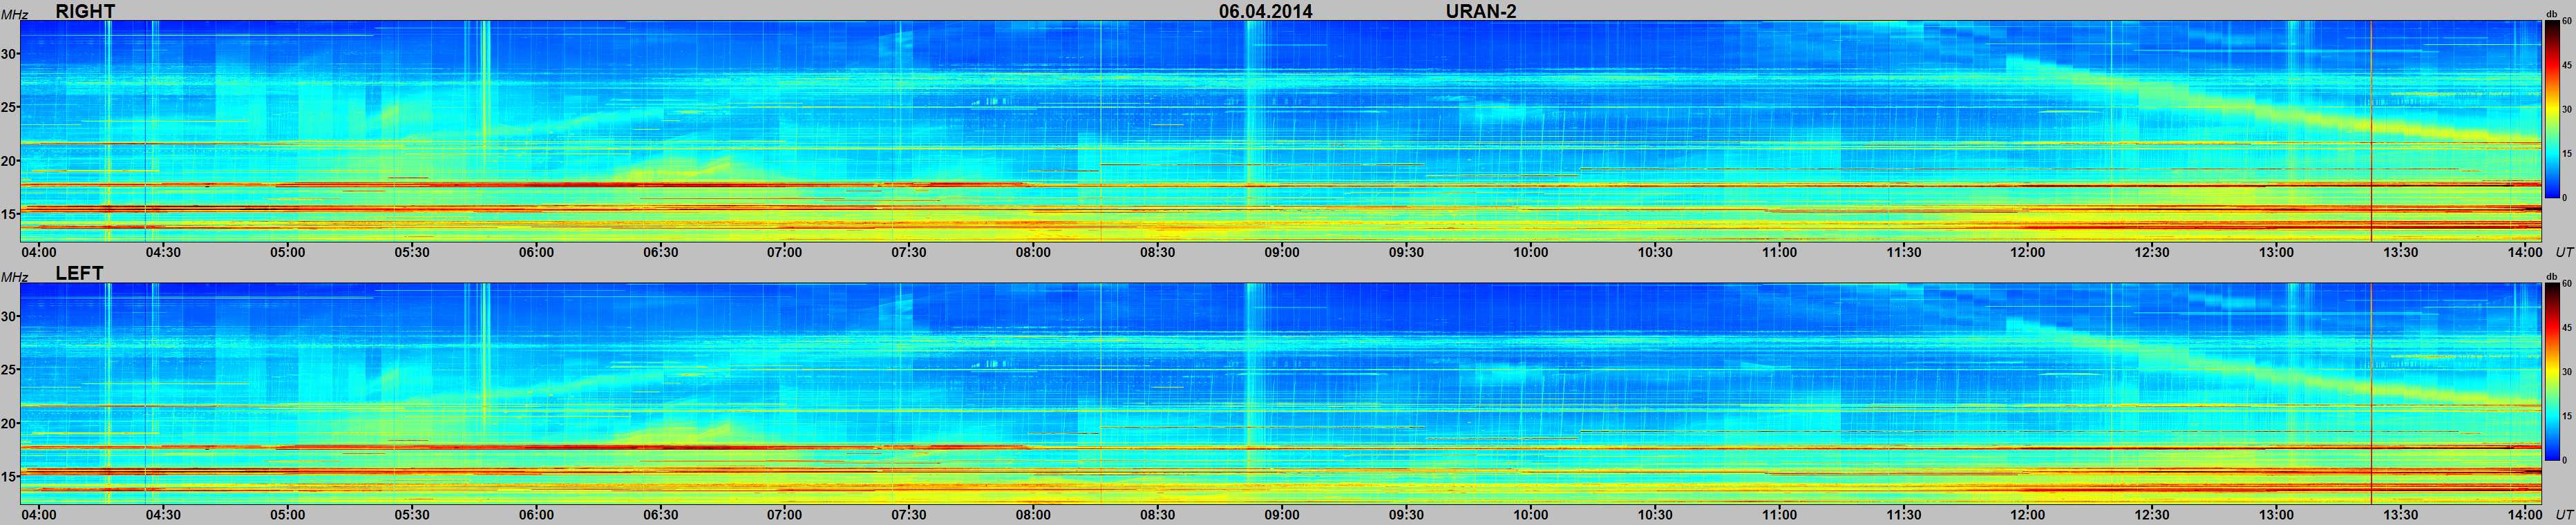This screenshot has width=2576, height=525.
Task: Click the 20 MHz tick on RIGHT panel
Action: point(10,160)
